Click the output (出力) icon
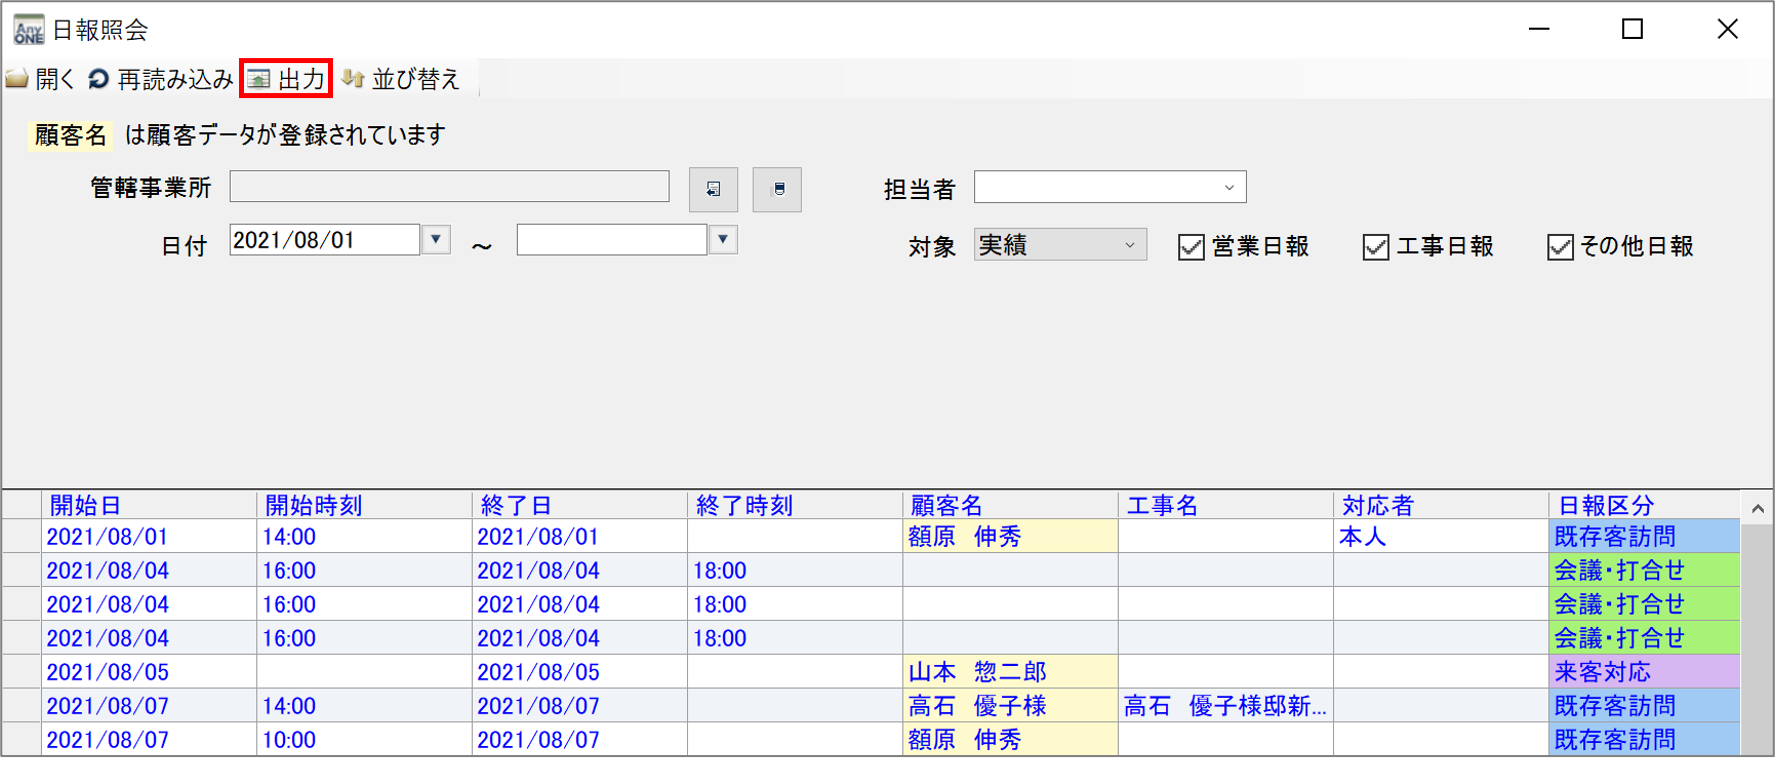Image resolution: width=1775 pixels, height=758 pixels. pos(259,79)
